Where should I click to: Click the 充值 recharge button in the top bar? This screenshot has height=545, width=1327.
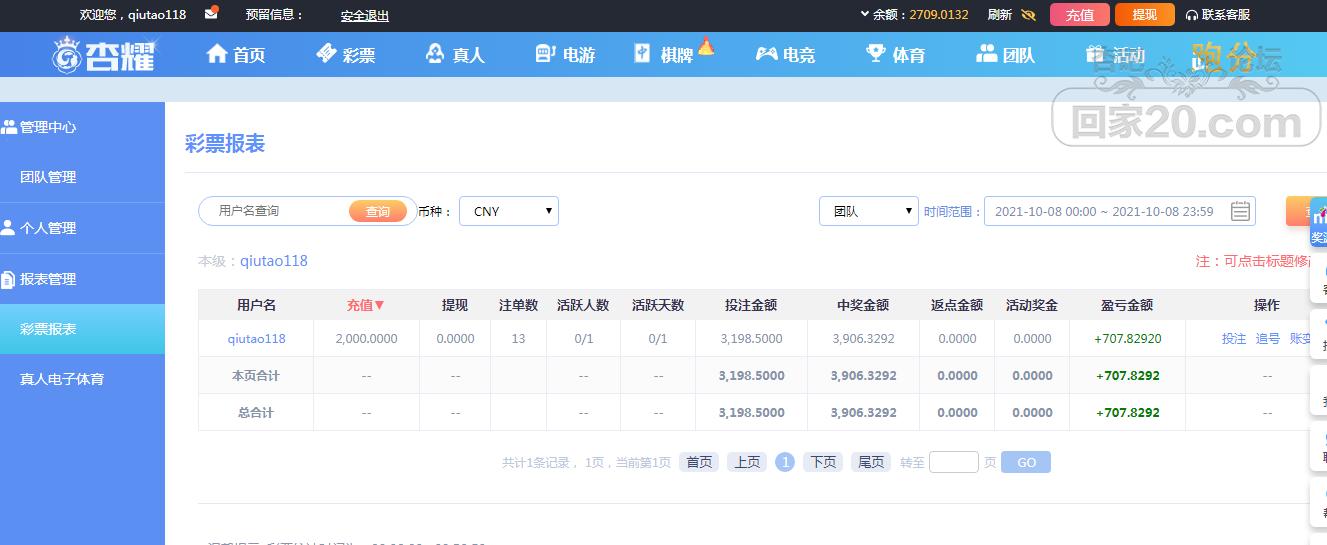(1080, 15)
